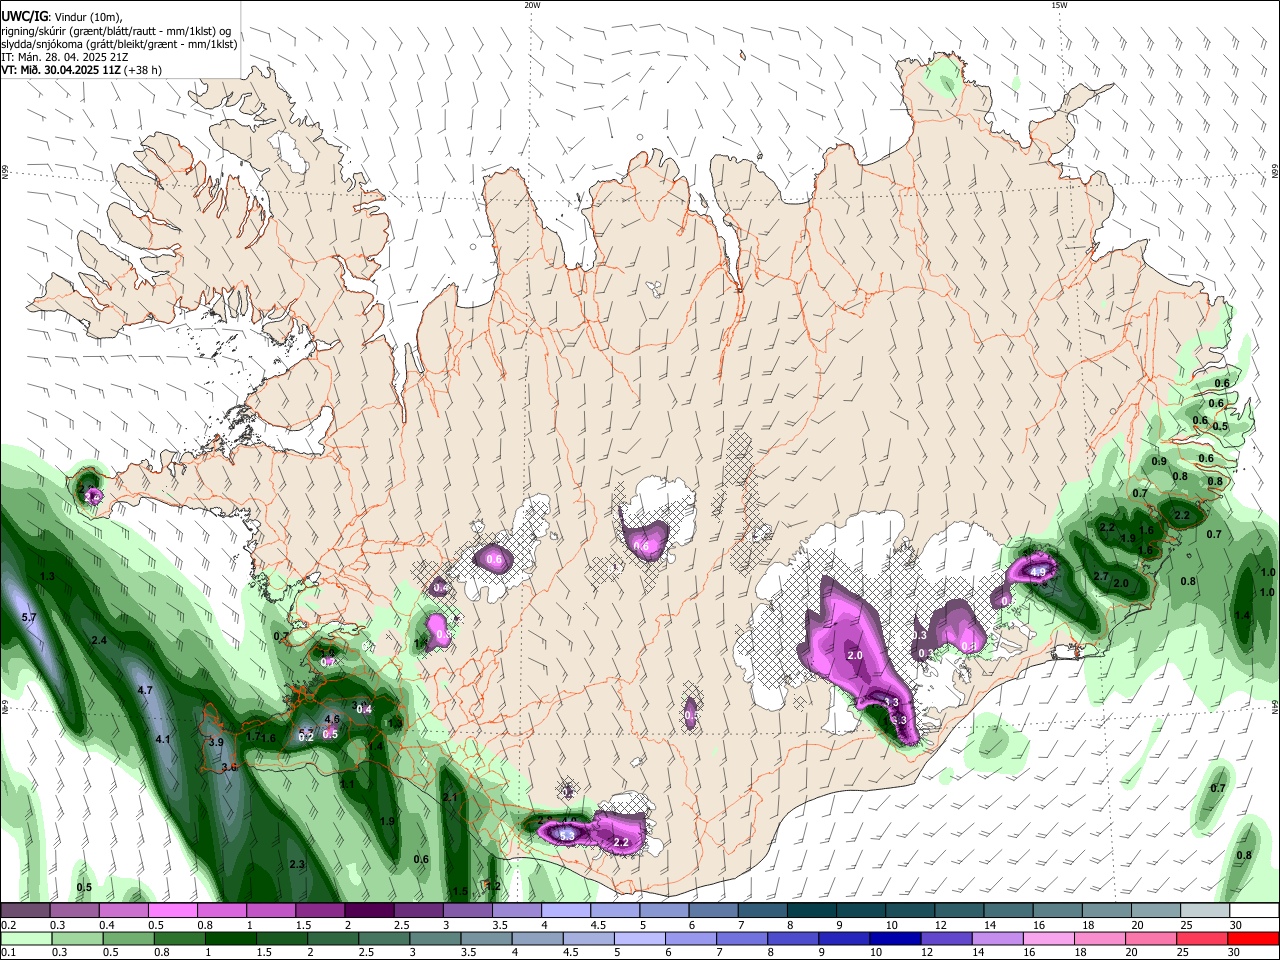Click the 5.7 precipitation value on the map
The height and width of the screenshot is (960, 1280).
(x=28, y=618)
